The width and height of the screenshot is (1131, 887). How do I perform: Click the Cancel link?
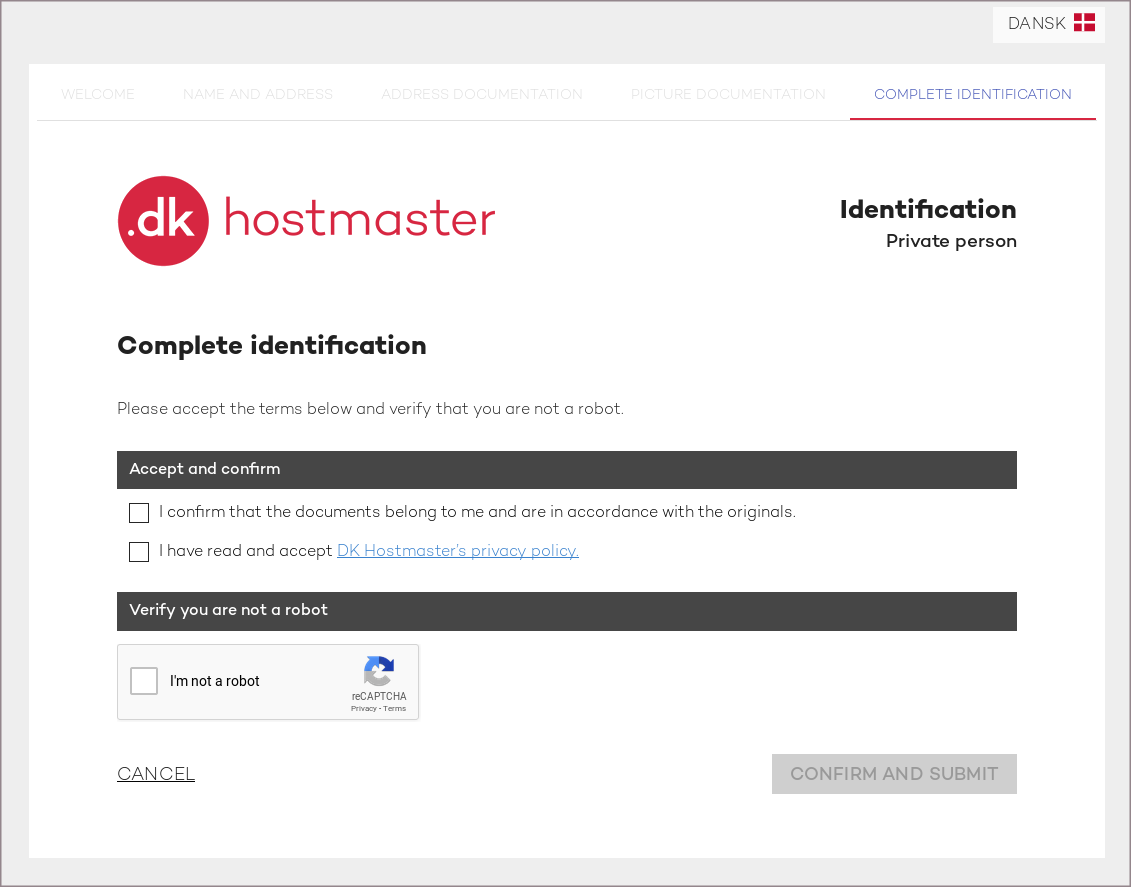pyautogui.click(x=156, y=774)
